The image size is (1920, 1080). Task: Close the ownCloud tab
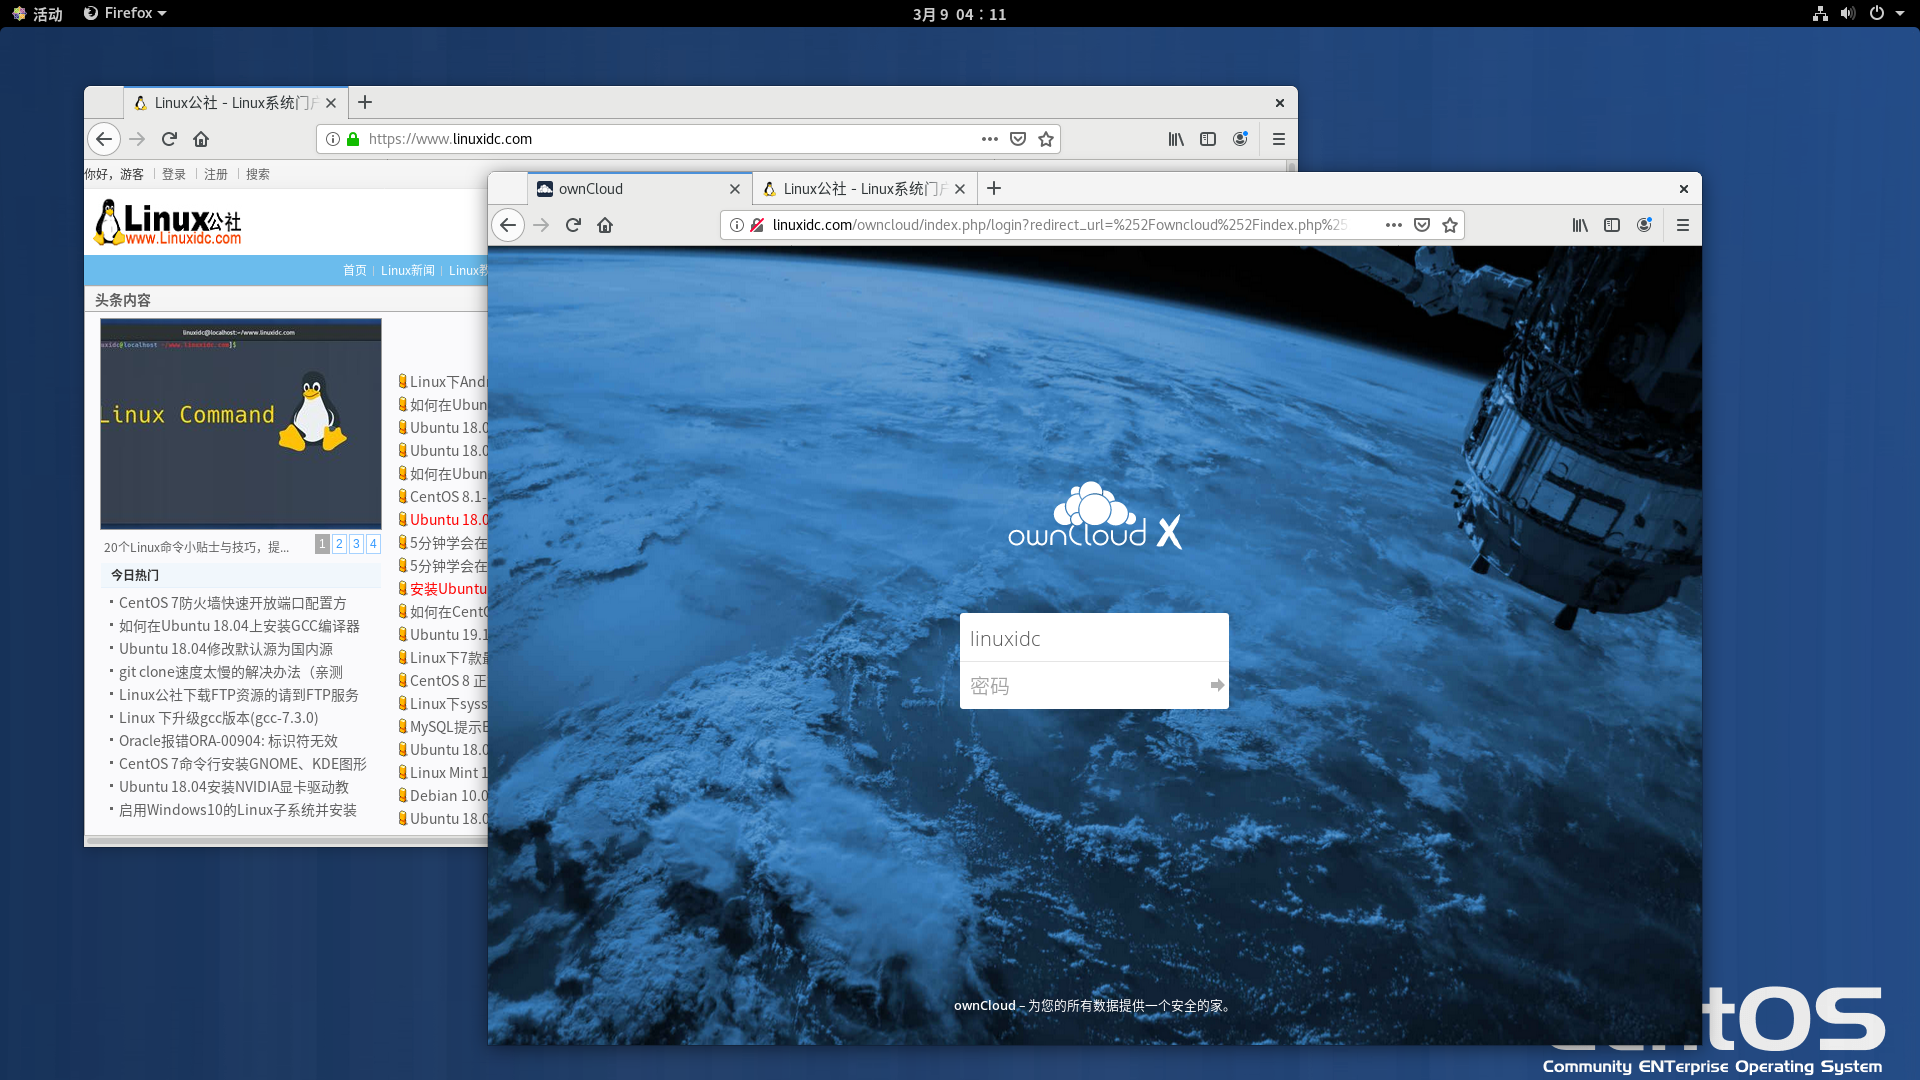click(x=735, y=189)
